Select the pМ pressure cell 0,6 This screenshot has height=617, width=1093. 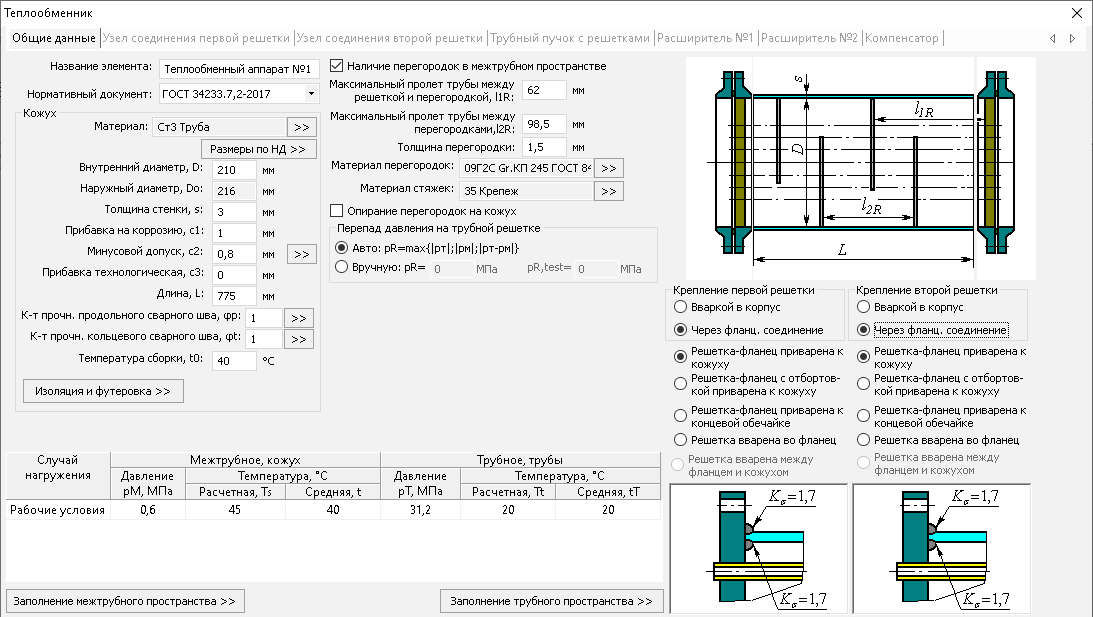point(148,510)
